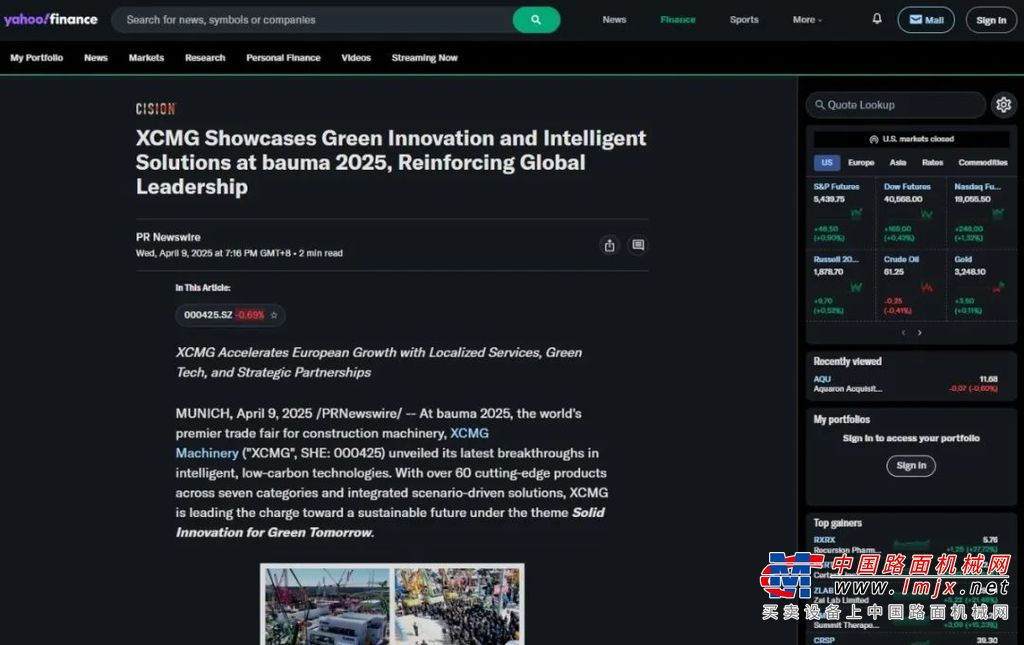Select the Commodities markets tab
1024x645 pixels.
point(983,163)
